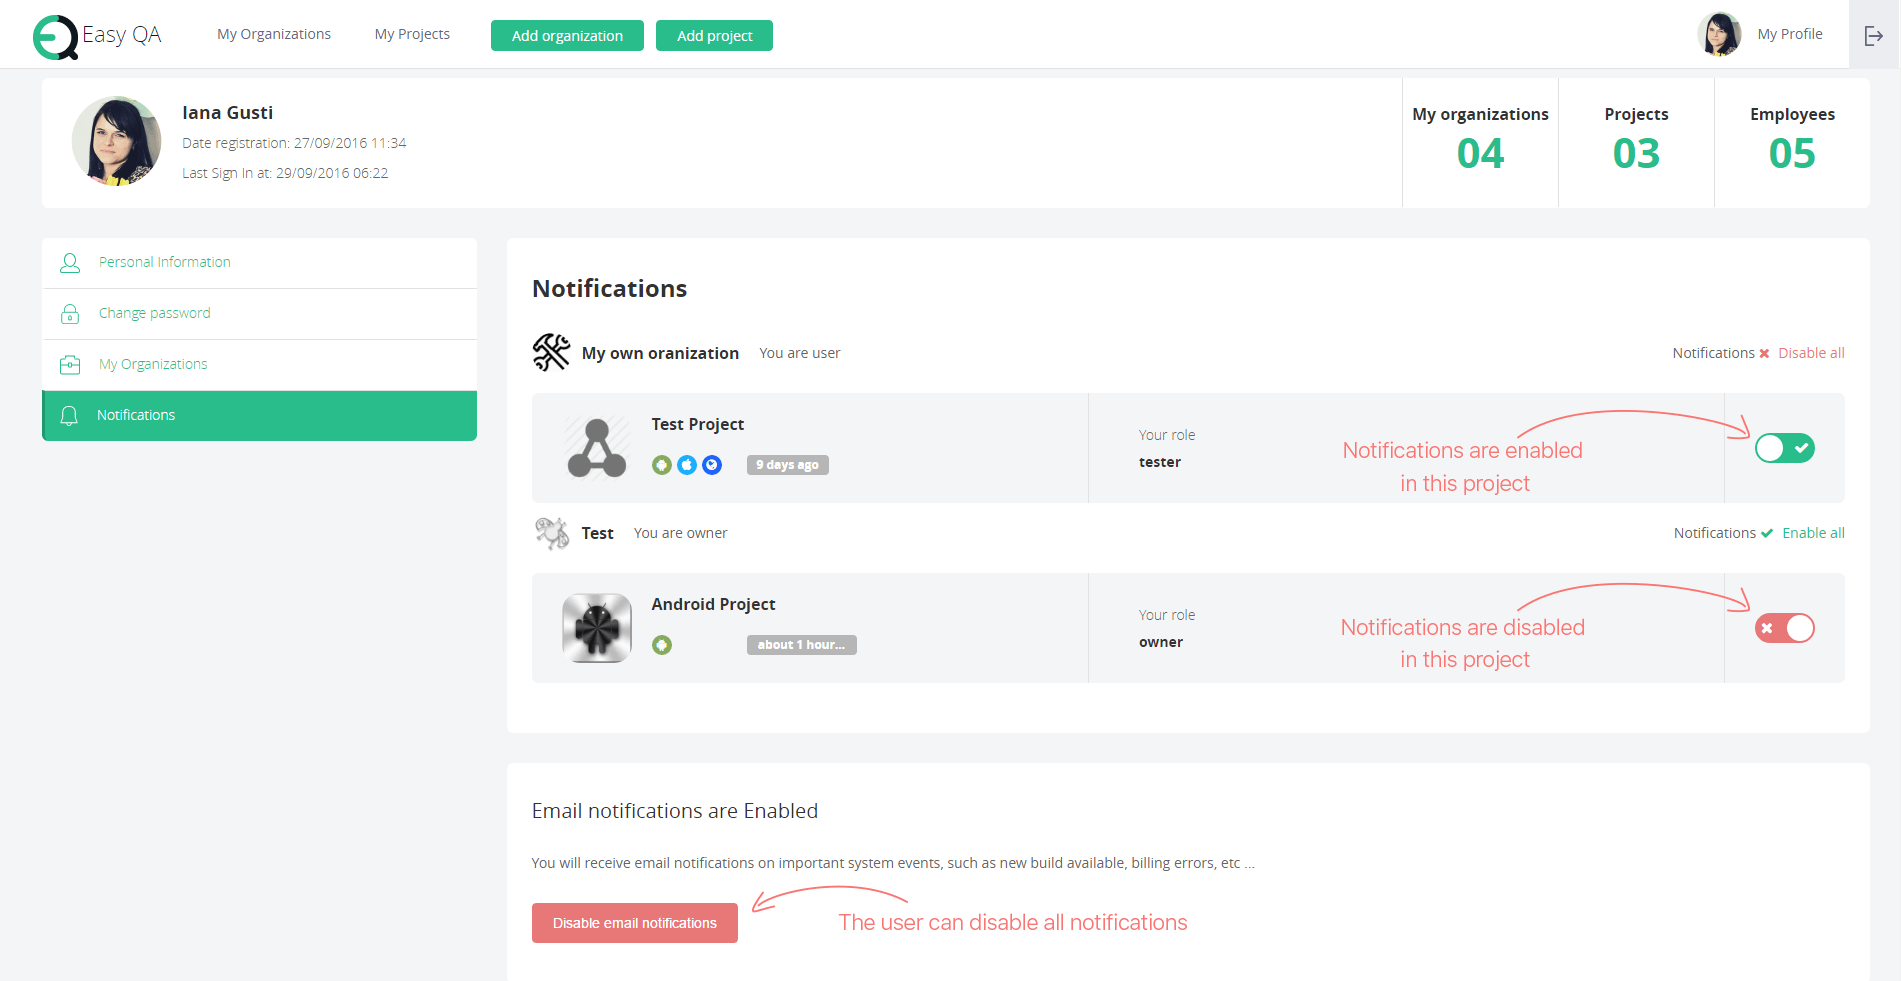Image resolution: width=1901 pixels, height=981 pixels.
Task: Click the Add organization button
Action: (x=567, y=36)
